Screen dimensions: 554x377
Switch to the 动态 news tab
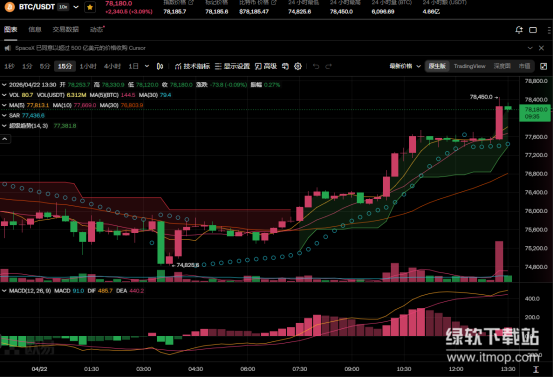click(96, 29)
